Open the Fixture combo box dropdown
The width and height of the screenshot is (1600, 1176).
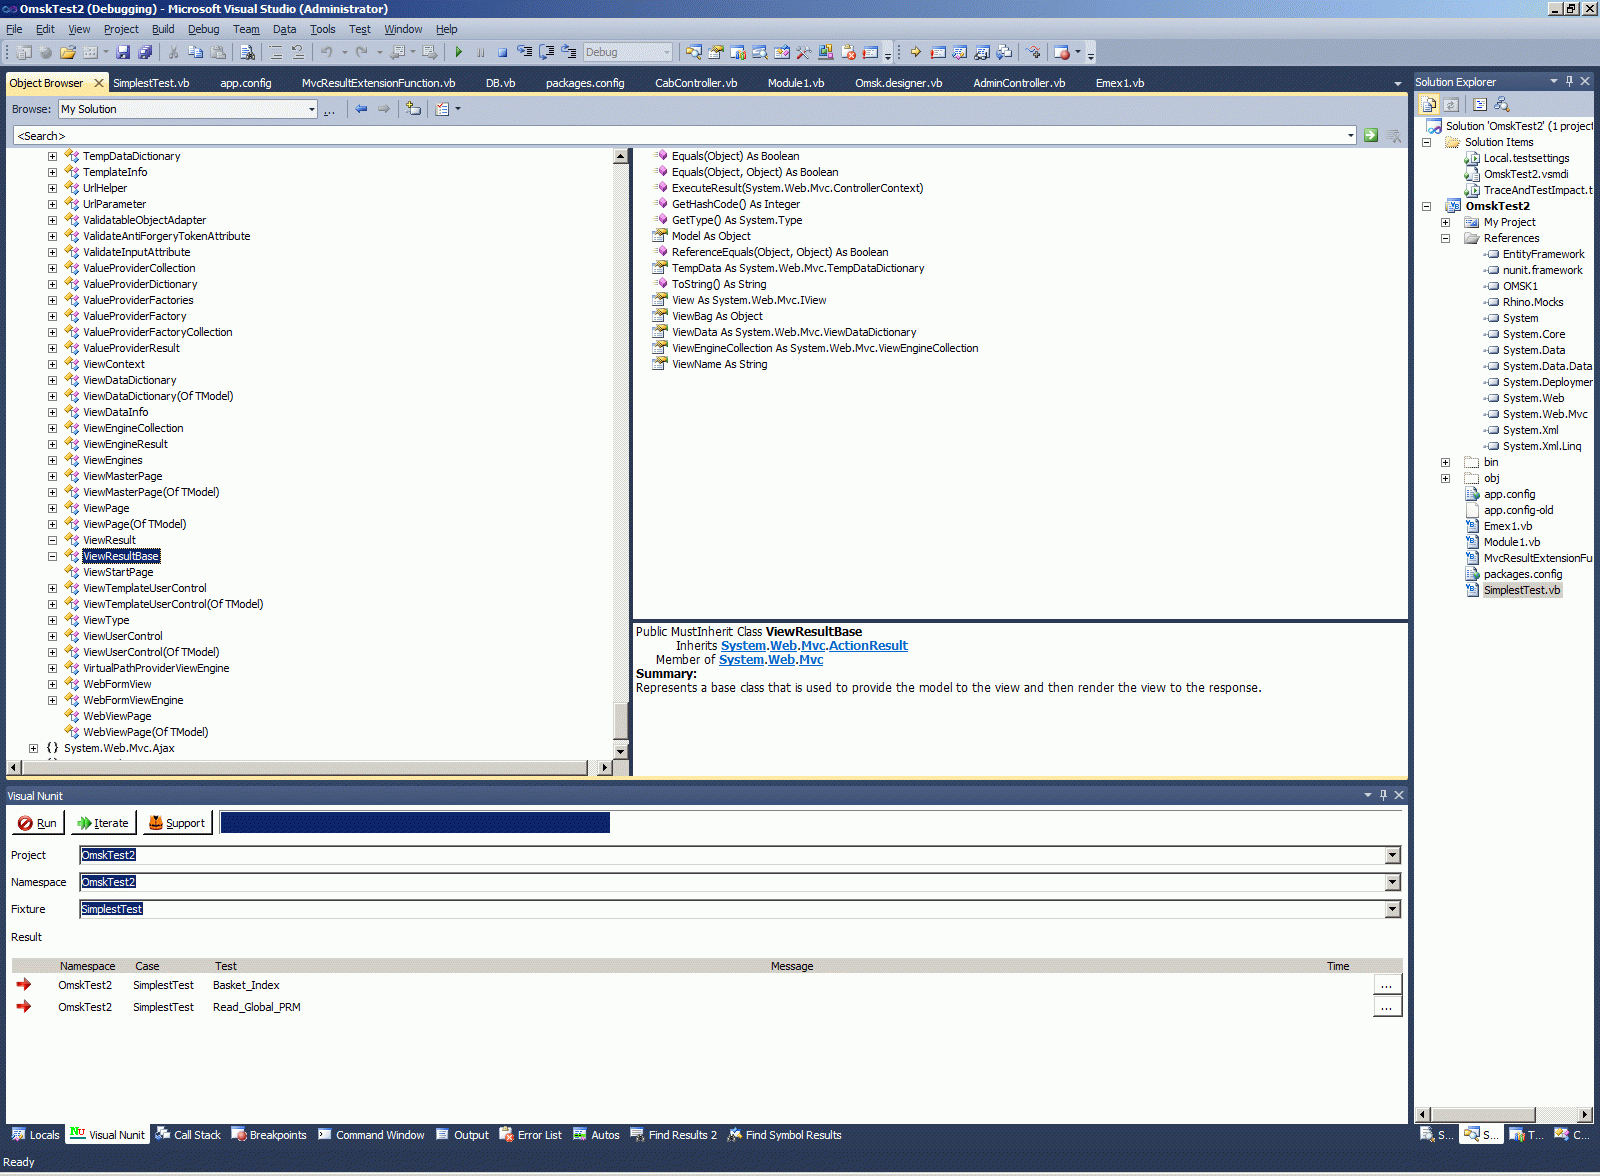click(x=1392, y=909)
